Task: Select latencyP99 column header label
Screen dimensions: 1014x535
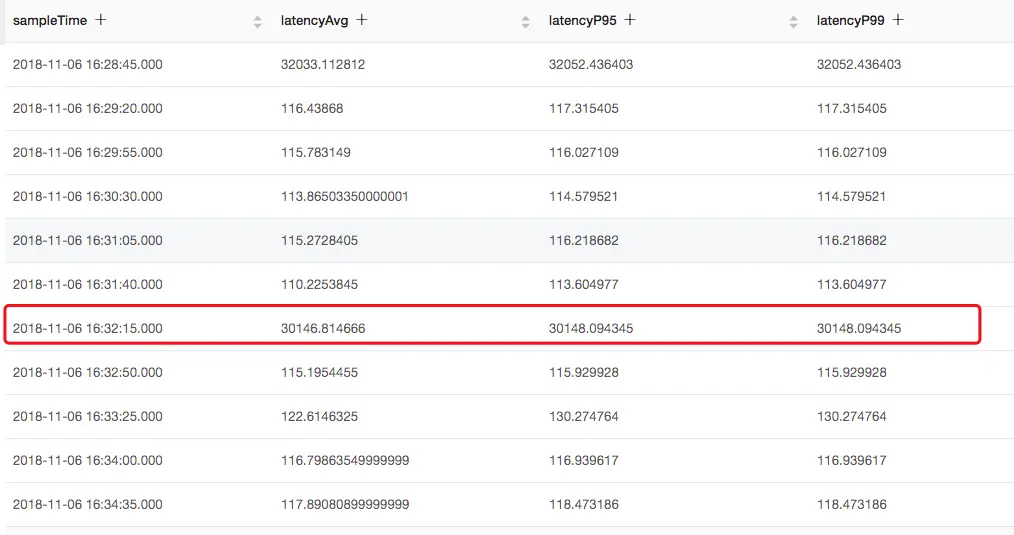Action: point(850,21)
